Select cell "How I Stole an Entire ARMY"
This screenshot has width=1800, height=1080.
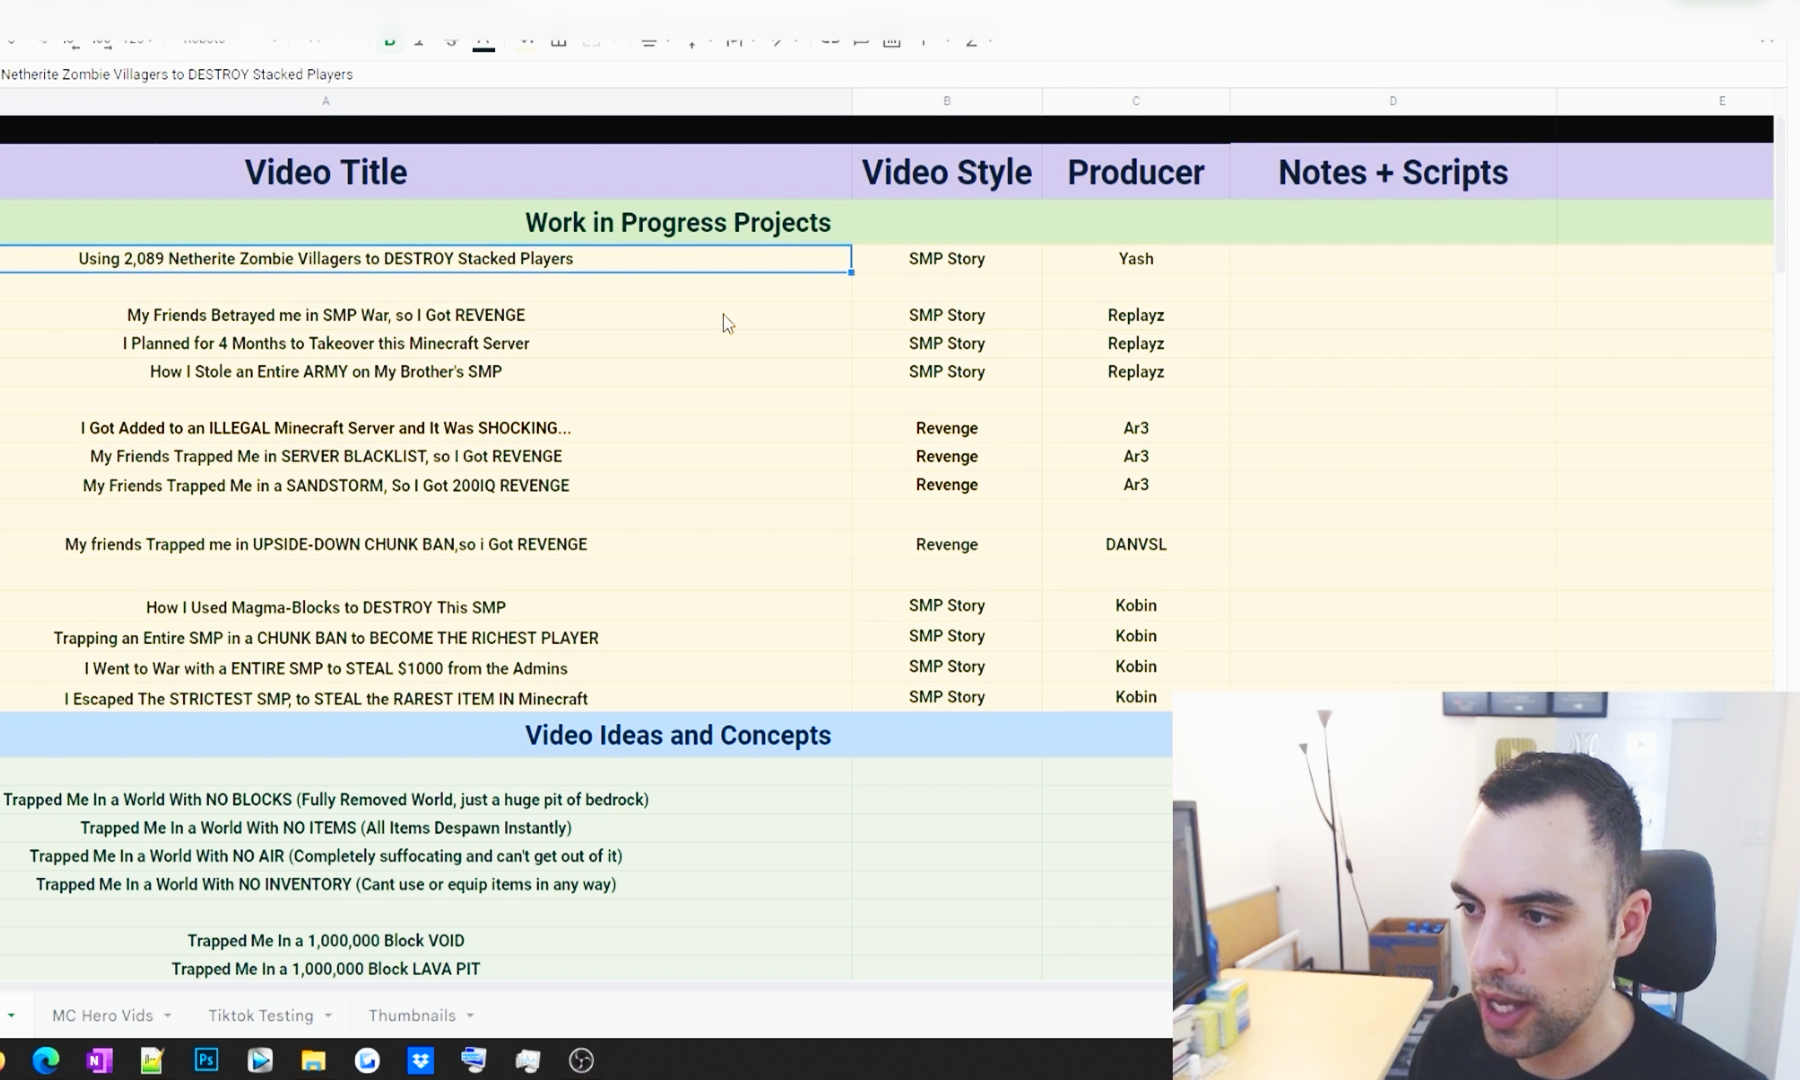pos(325,372)
